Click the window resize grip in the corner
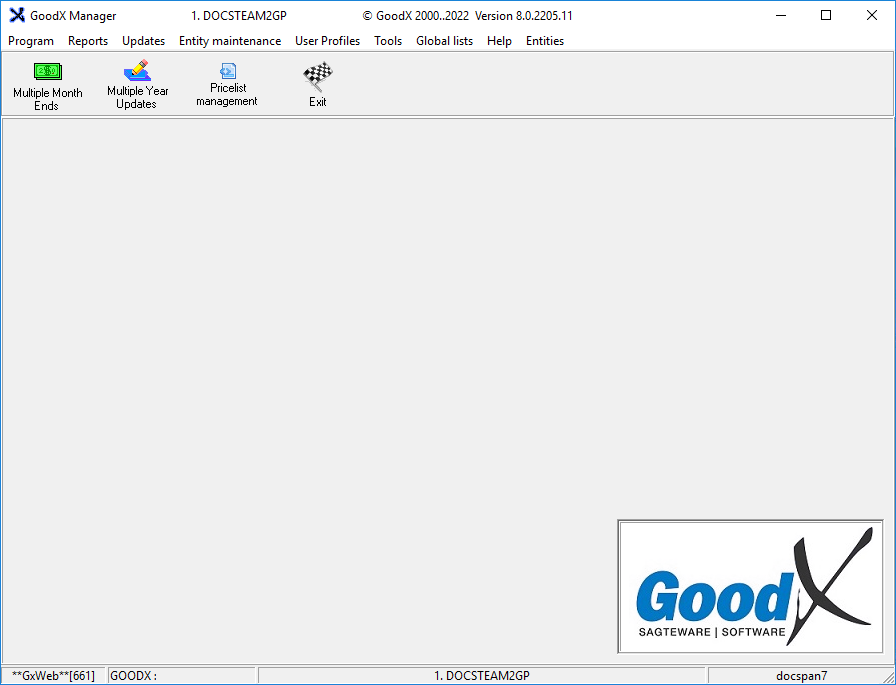Viewport: 896px width, 685px height. coord(889,678)
